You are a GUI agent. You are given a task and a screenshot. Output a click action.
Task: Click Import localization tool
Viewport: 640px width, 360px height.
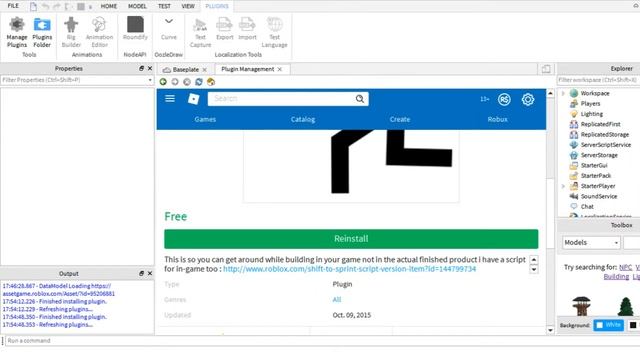(247, 29)
